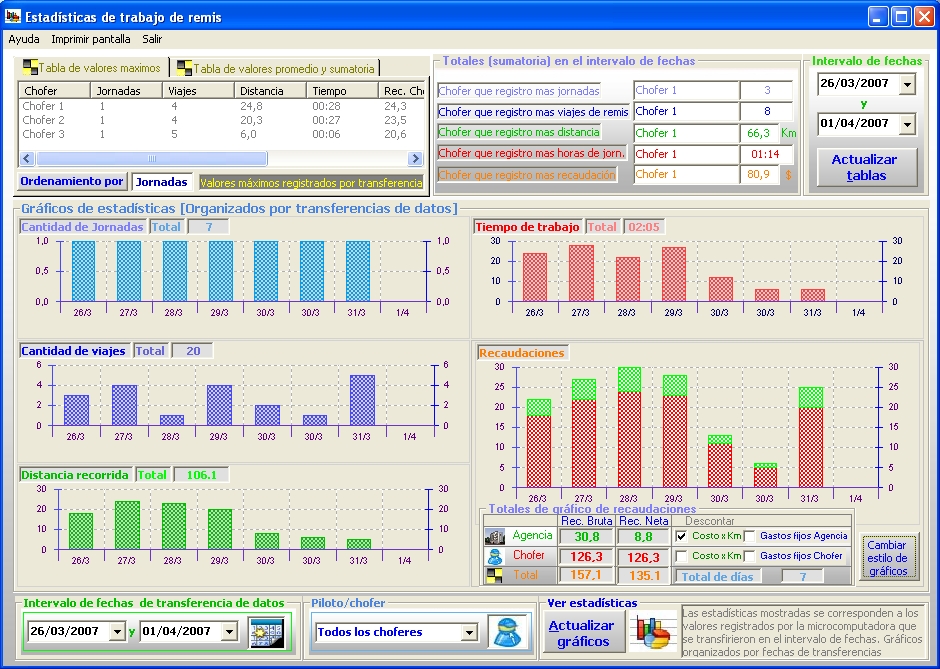Click the label Chofer que registro mas distancia
Image resolution: width=940 pixels, height=669 pixels.
(519, 132)
